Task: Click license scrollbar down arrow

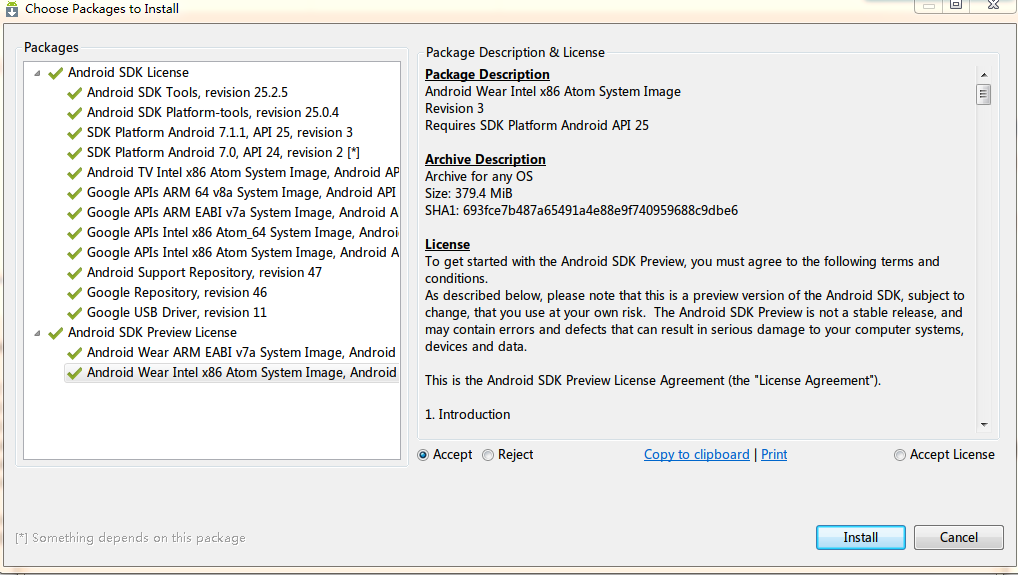Action: pos(984,424)
